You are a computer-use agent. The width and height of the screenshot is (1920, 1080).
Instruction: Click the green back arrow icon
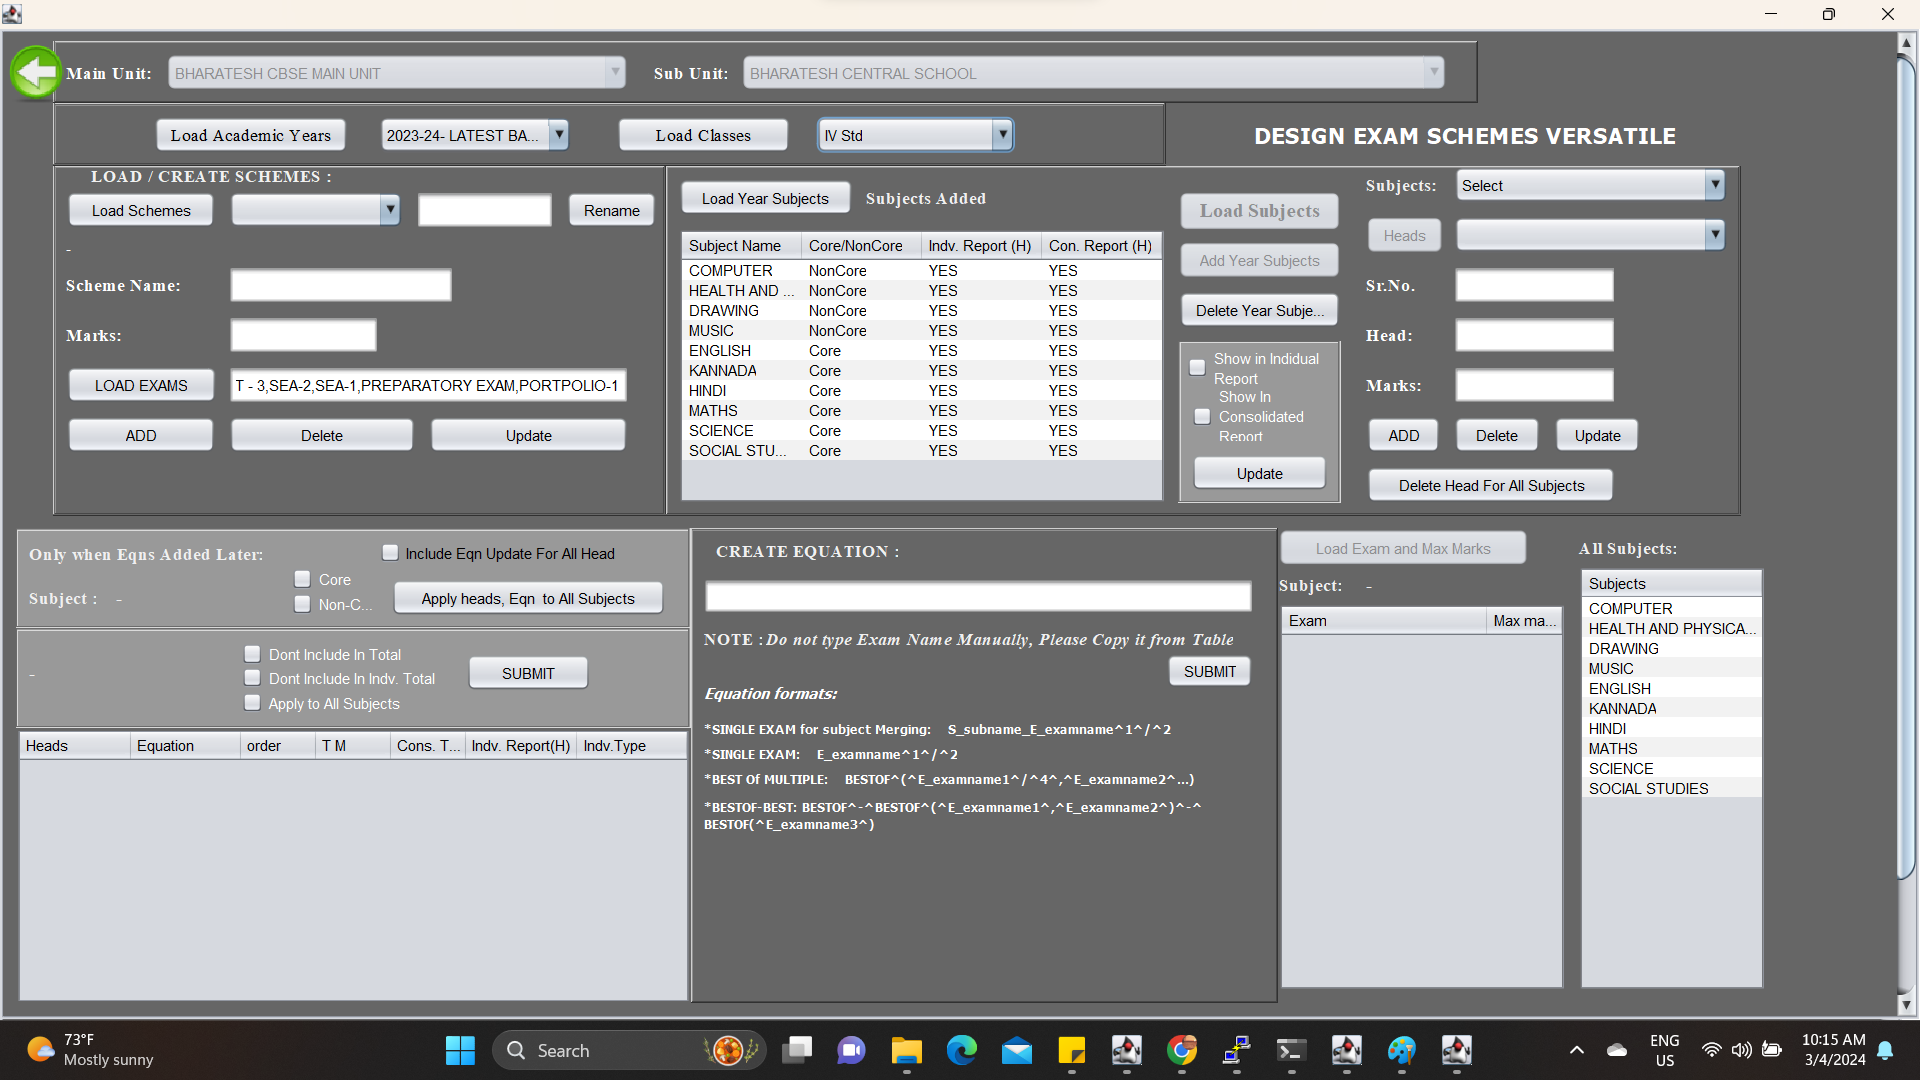[x=36, y=72]
